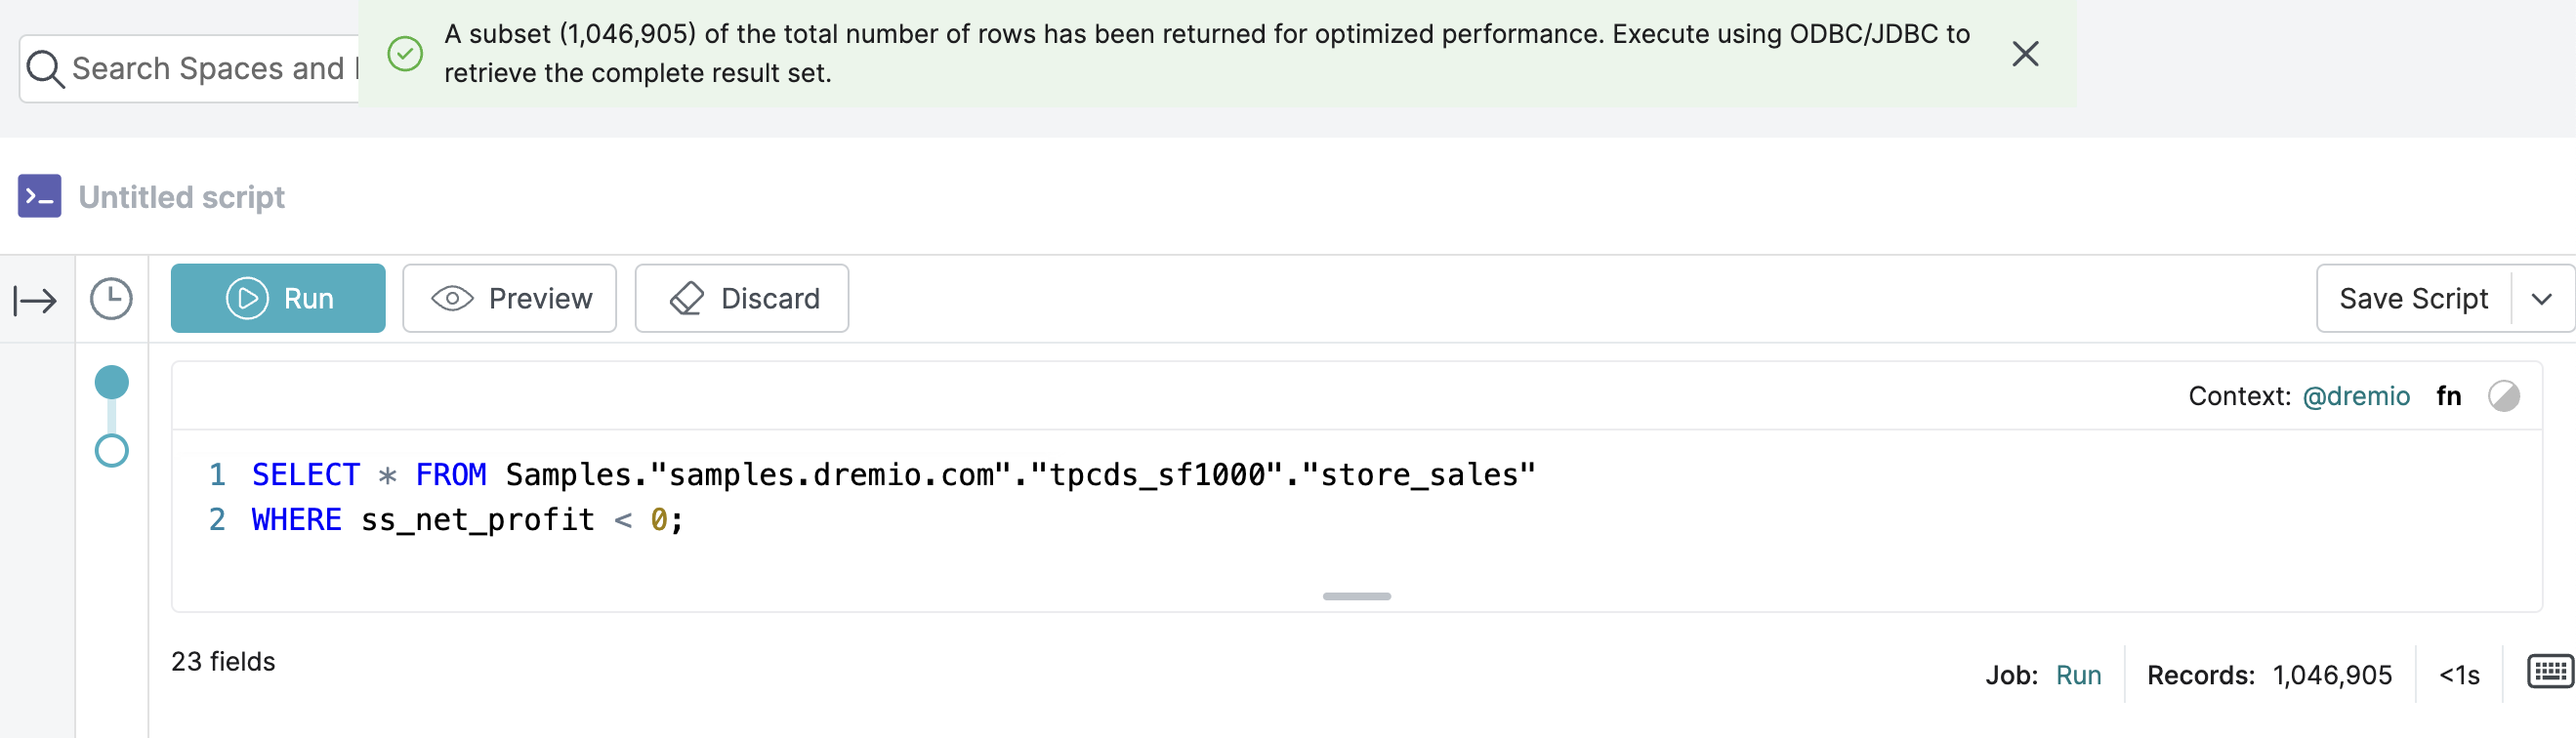Open the fn functions panel
Viewport: 2576px width, 738px height.
[2448, 396]
